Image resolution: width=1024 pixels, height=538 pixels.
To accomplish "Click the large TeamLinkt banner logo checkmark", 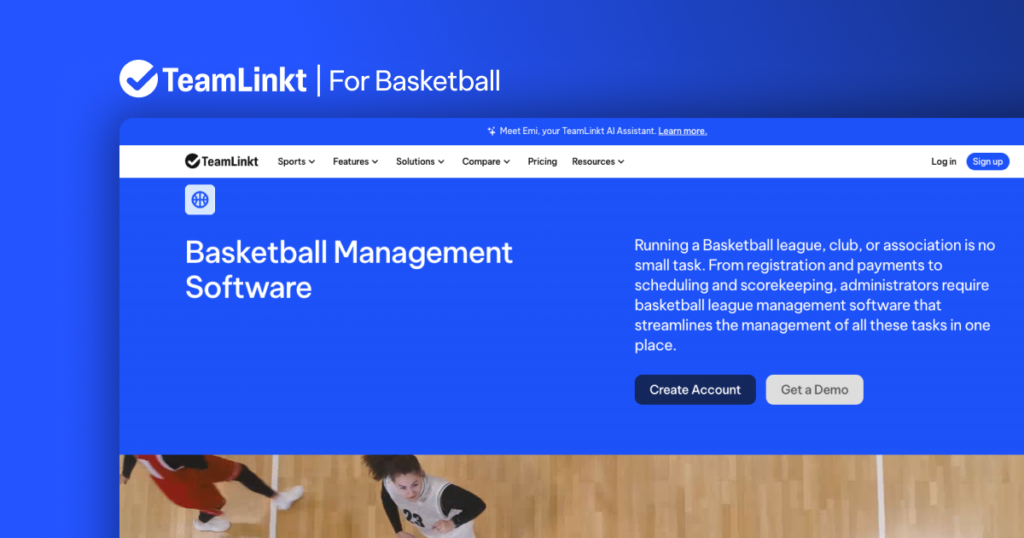I will click(x=138, y=79).
